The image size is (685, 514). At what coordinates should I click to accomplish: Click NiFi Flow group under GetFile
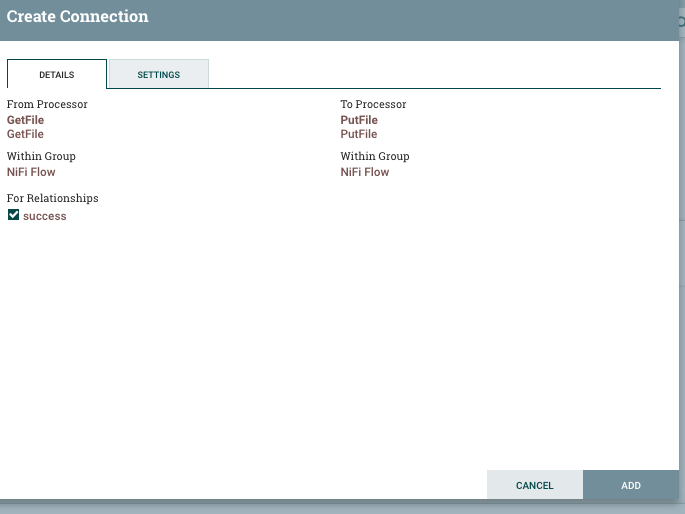point(31,172)
